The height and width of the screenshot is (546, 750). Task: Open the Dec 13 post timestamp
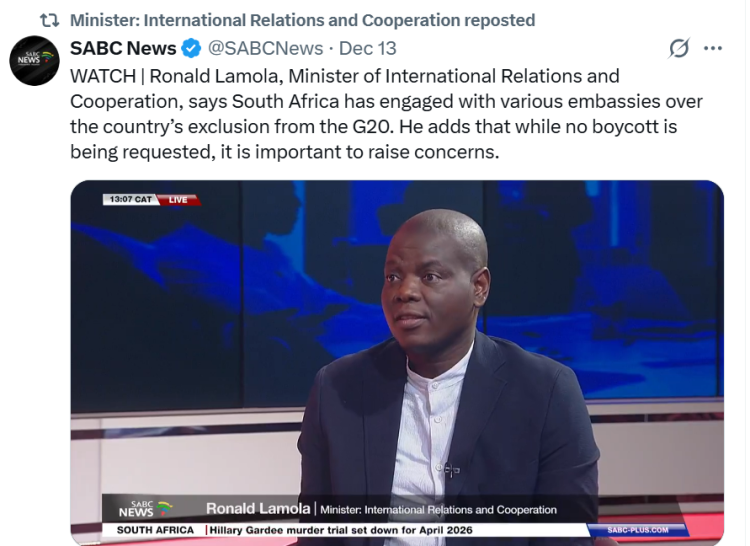coord(367,48)
